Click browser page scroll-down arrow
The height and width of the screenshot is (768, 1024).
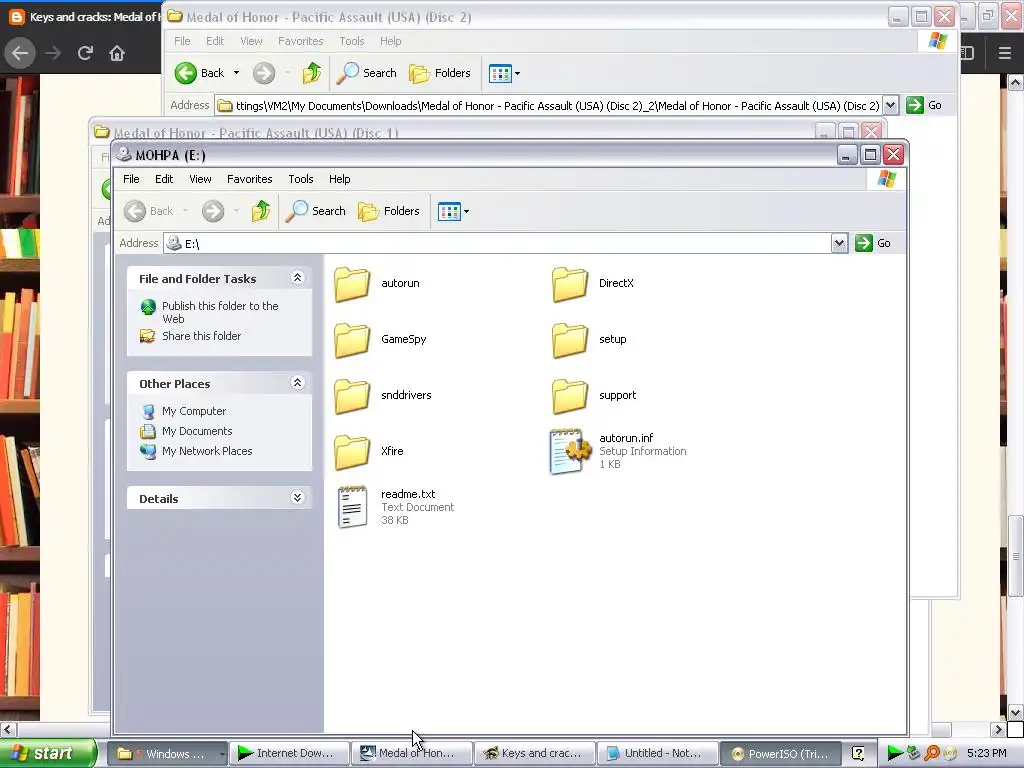coord(1015,712)
